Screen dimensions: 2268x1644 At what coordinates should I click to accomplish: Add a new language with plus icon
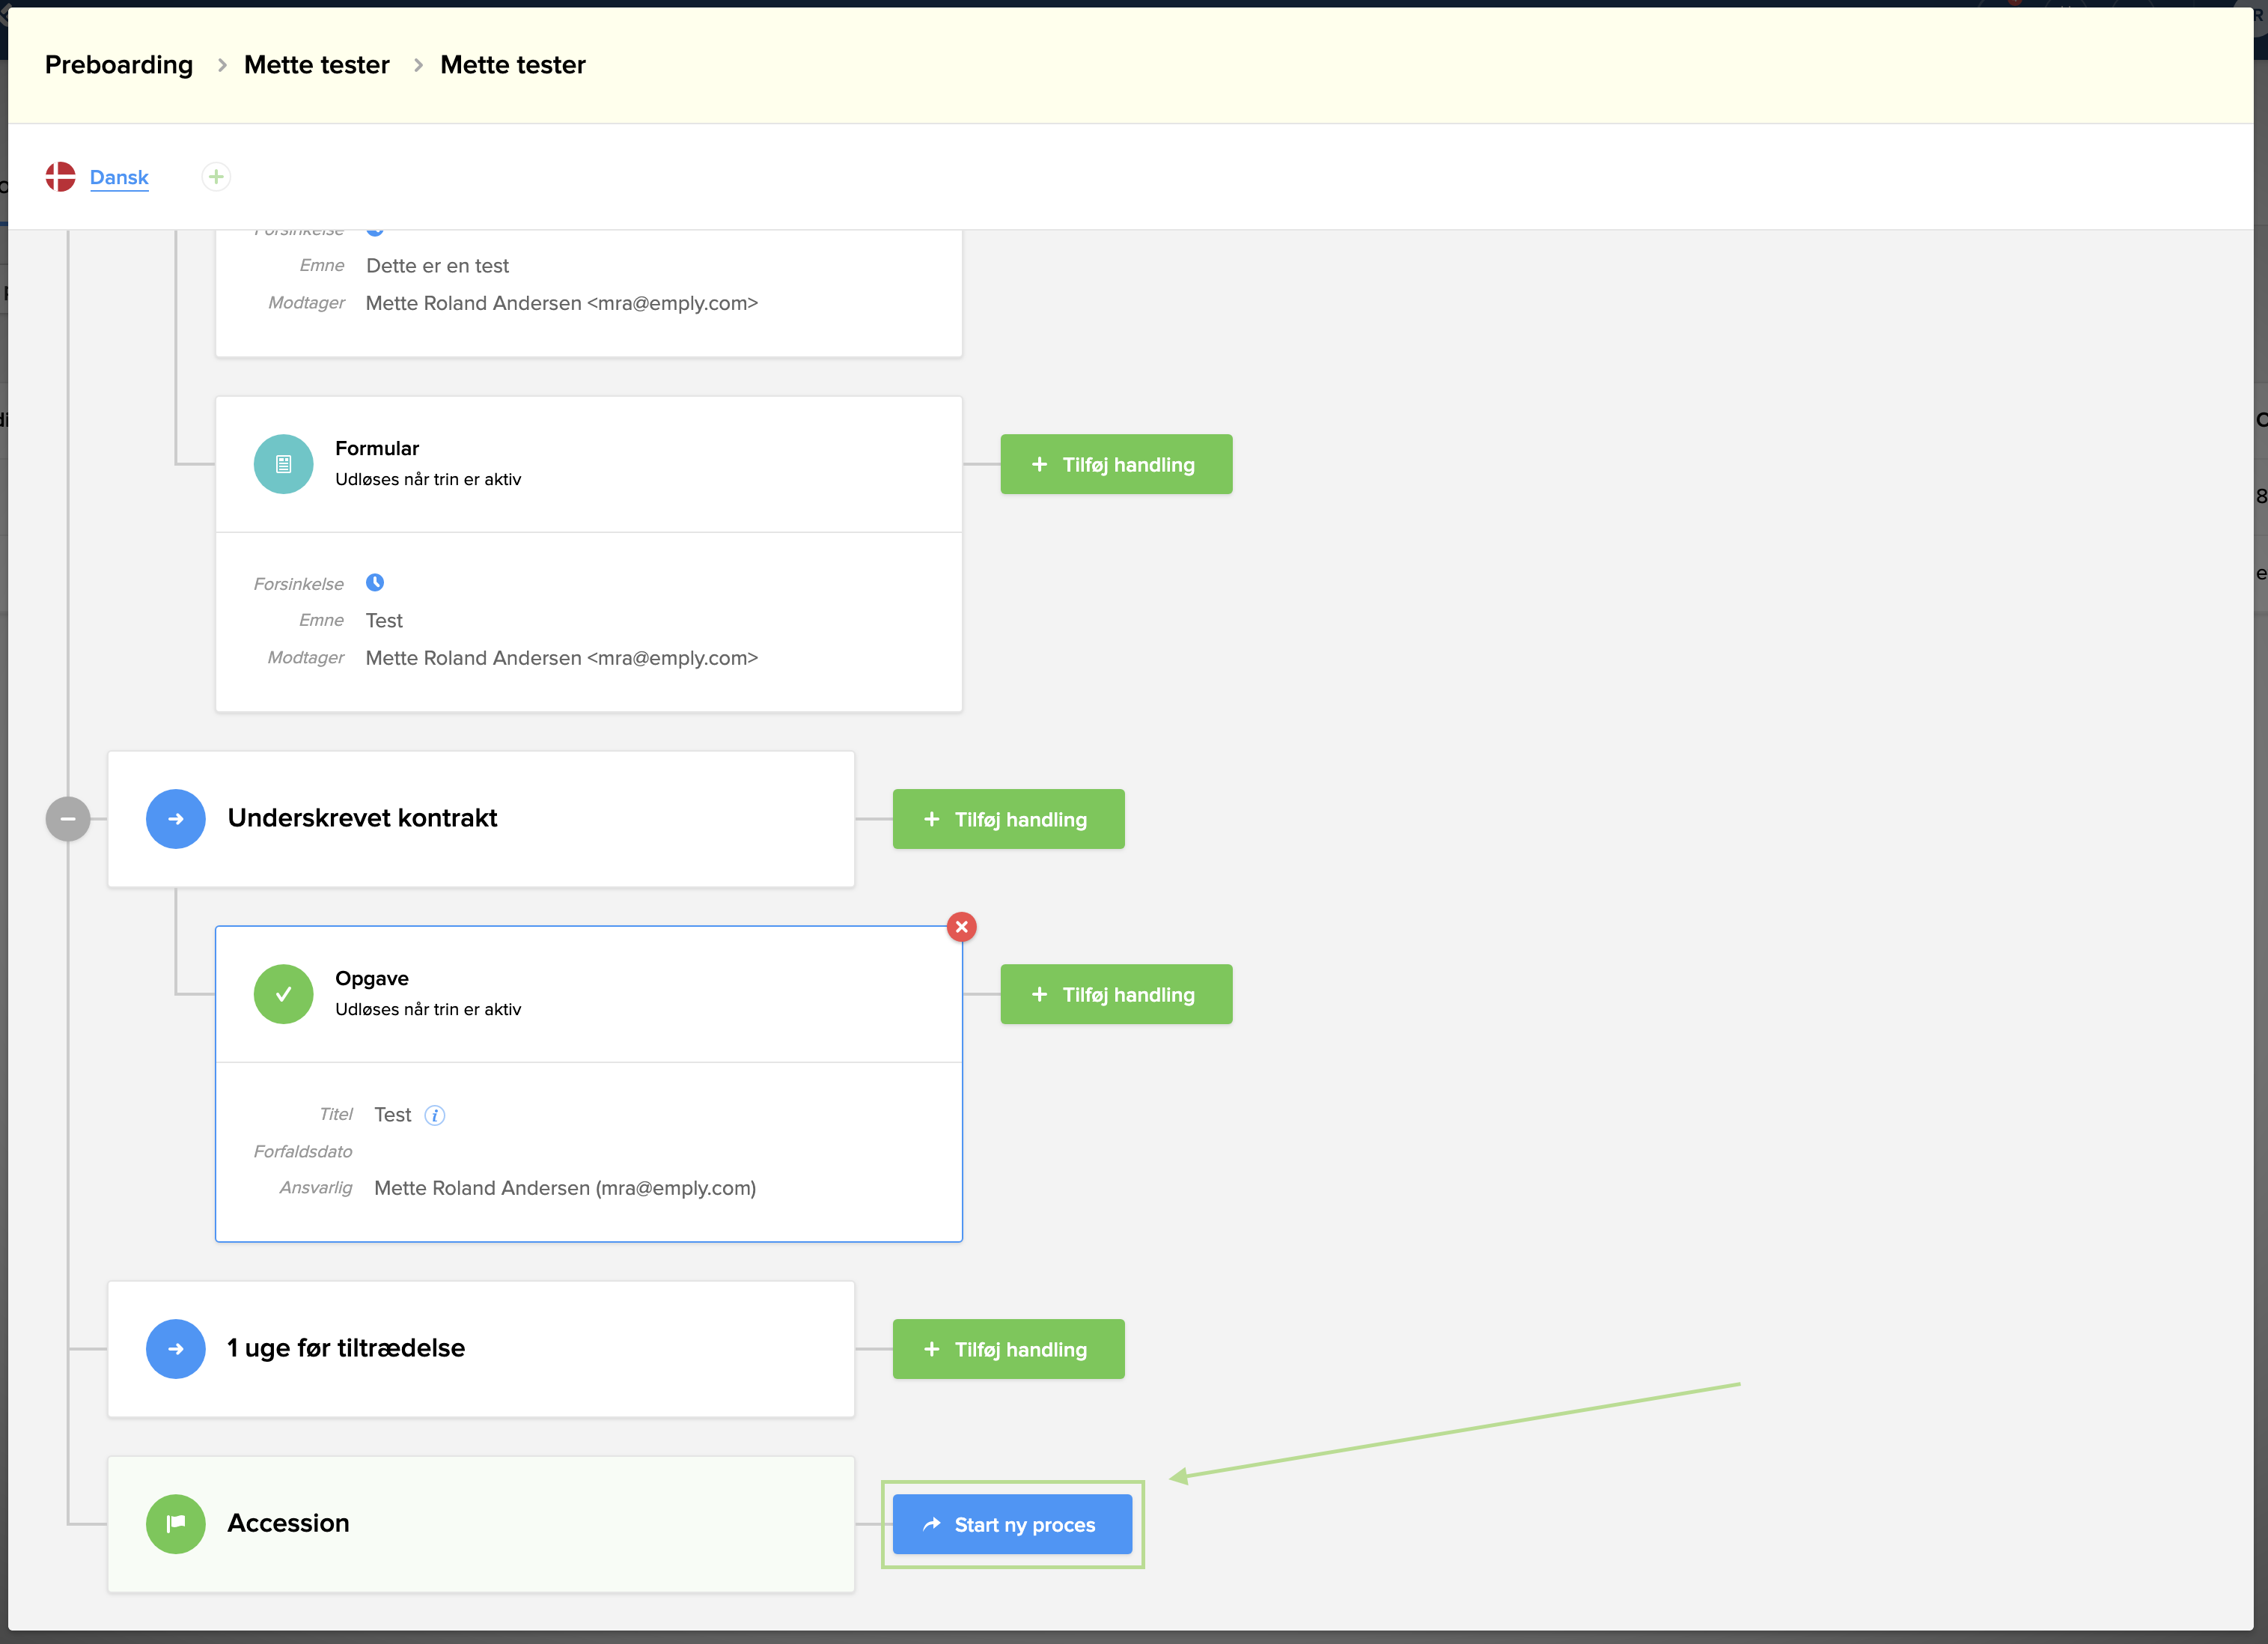216,177
